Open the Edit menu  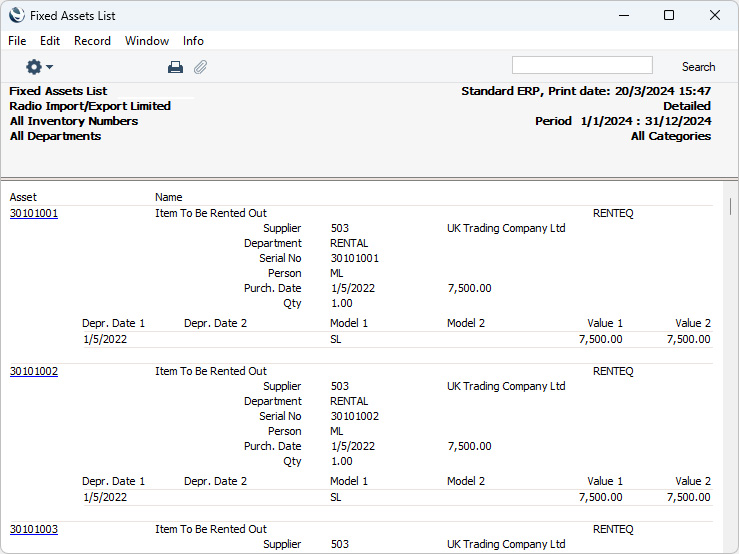click(x=50, y=41)
